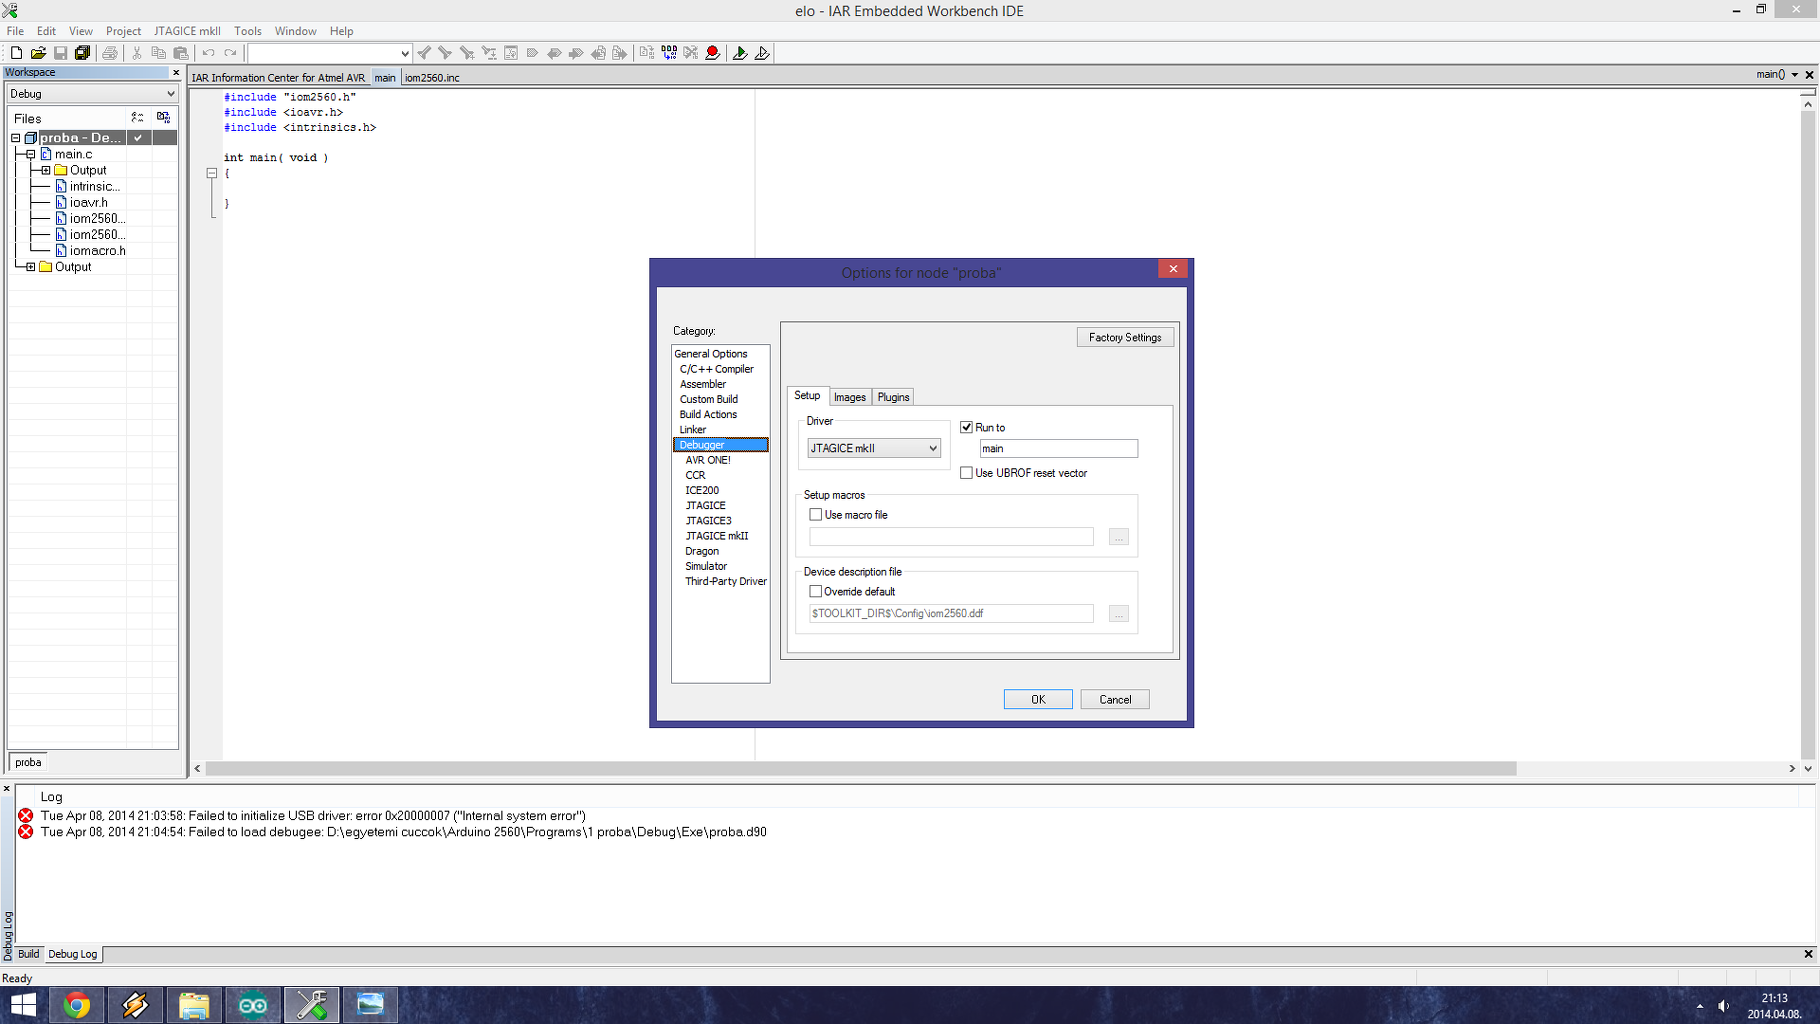Collapse the main.c tree node
The image size is (1820, 1024).
click(x=31, y=154)
